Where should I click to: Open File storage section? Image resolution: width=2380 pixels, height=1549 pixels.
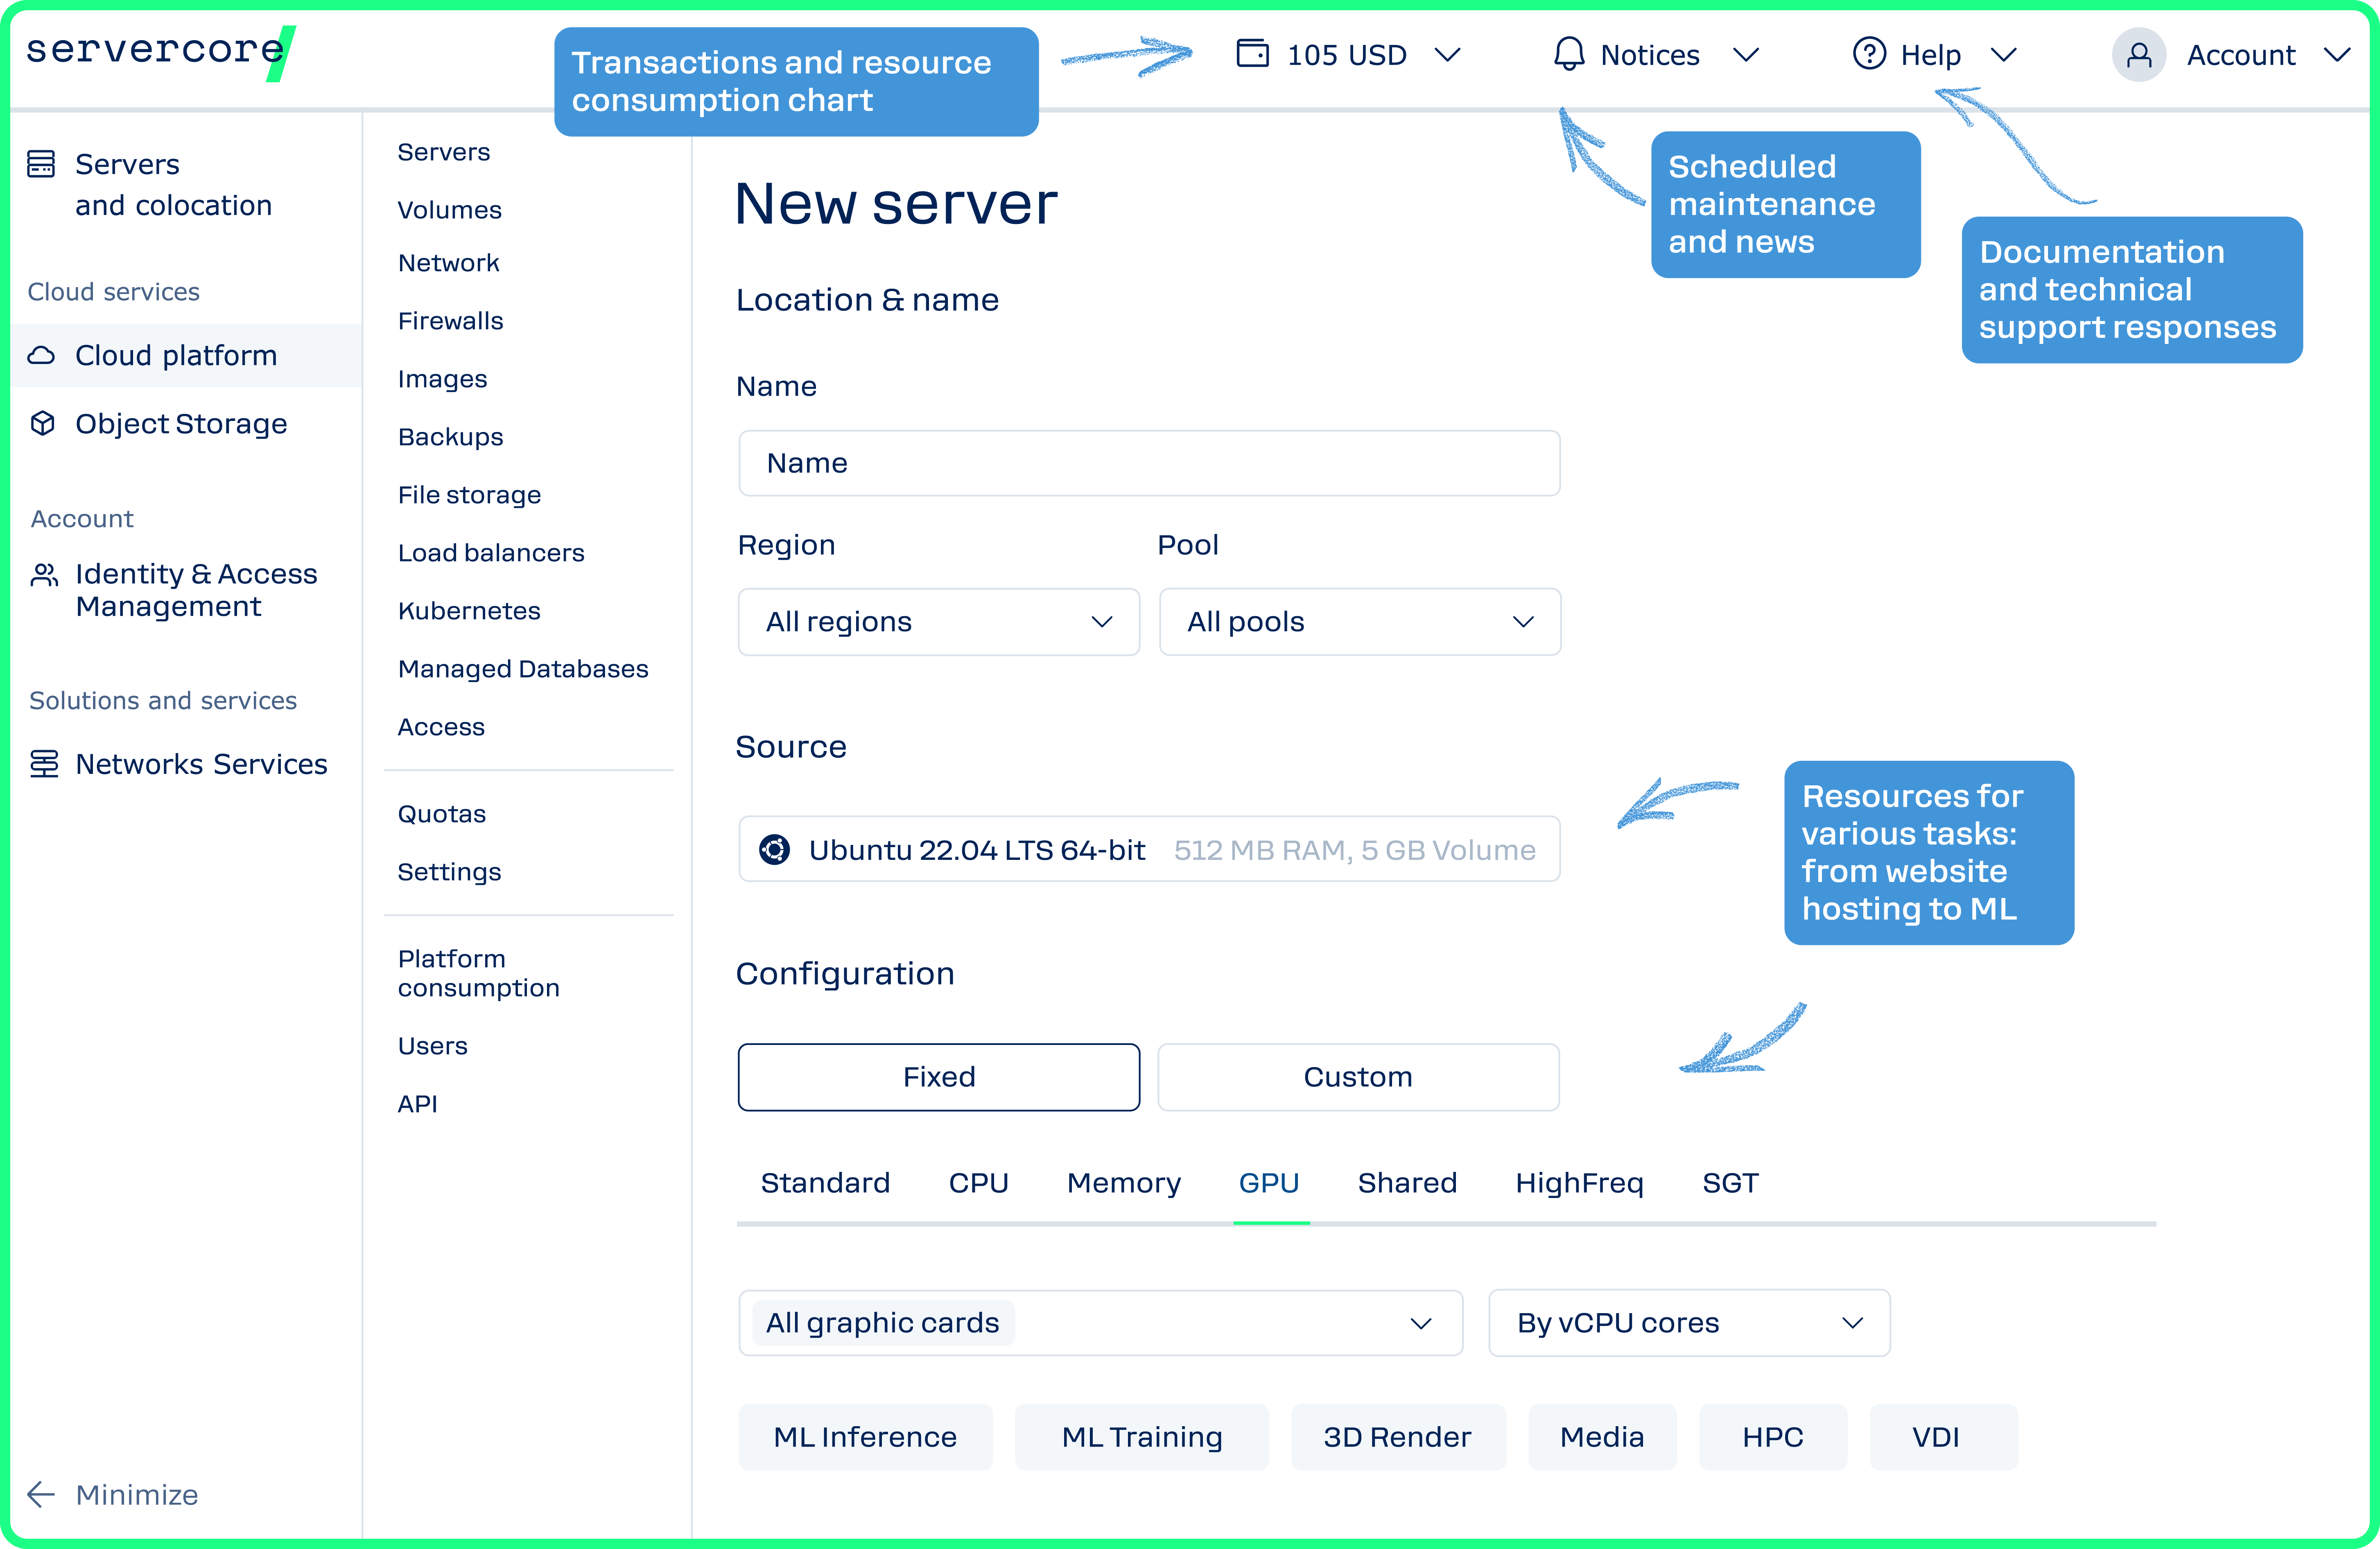click(469, 495)
